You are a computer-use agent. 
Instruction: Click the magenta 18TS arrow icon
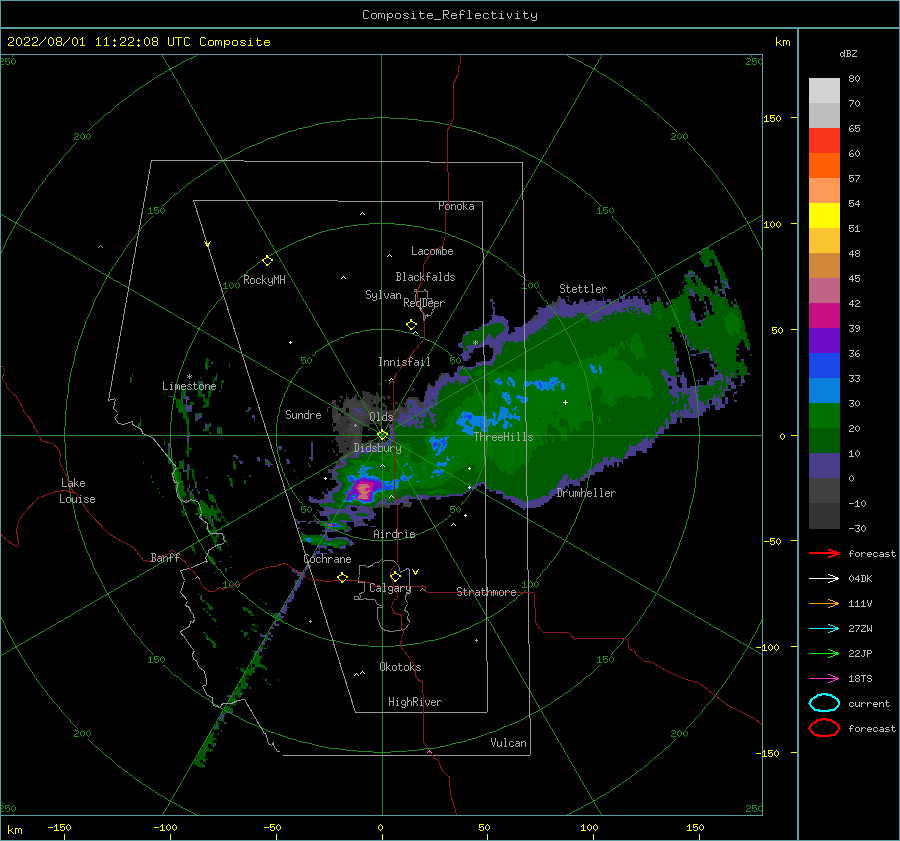point(824,679)
